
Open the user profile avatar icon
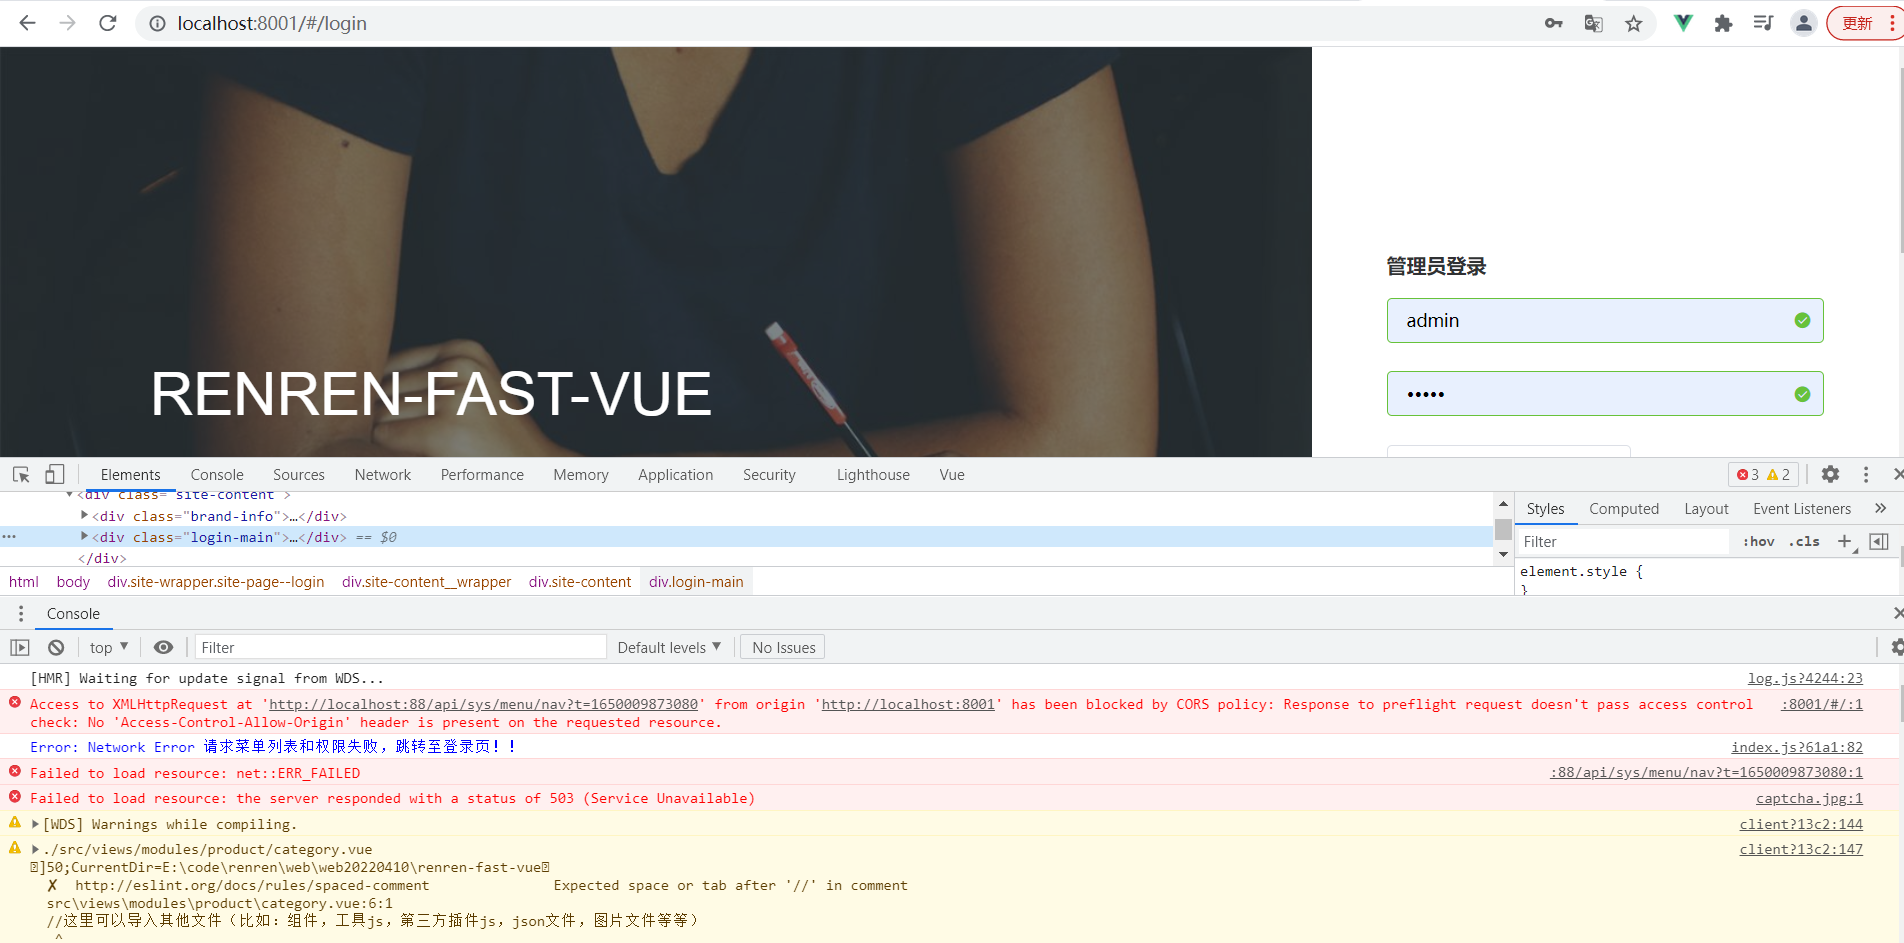[1803, 23]
